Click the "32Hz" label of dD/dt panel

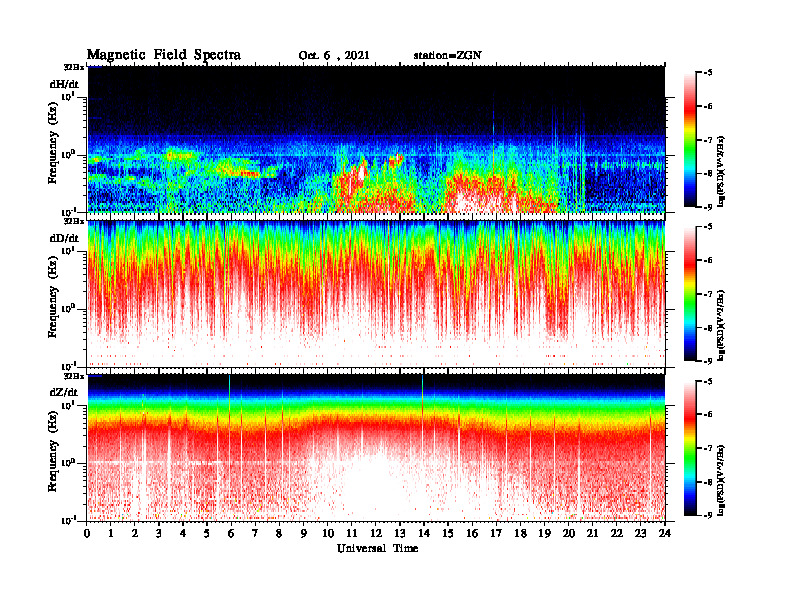click(74, 221)
